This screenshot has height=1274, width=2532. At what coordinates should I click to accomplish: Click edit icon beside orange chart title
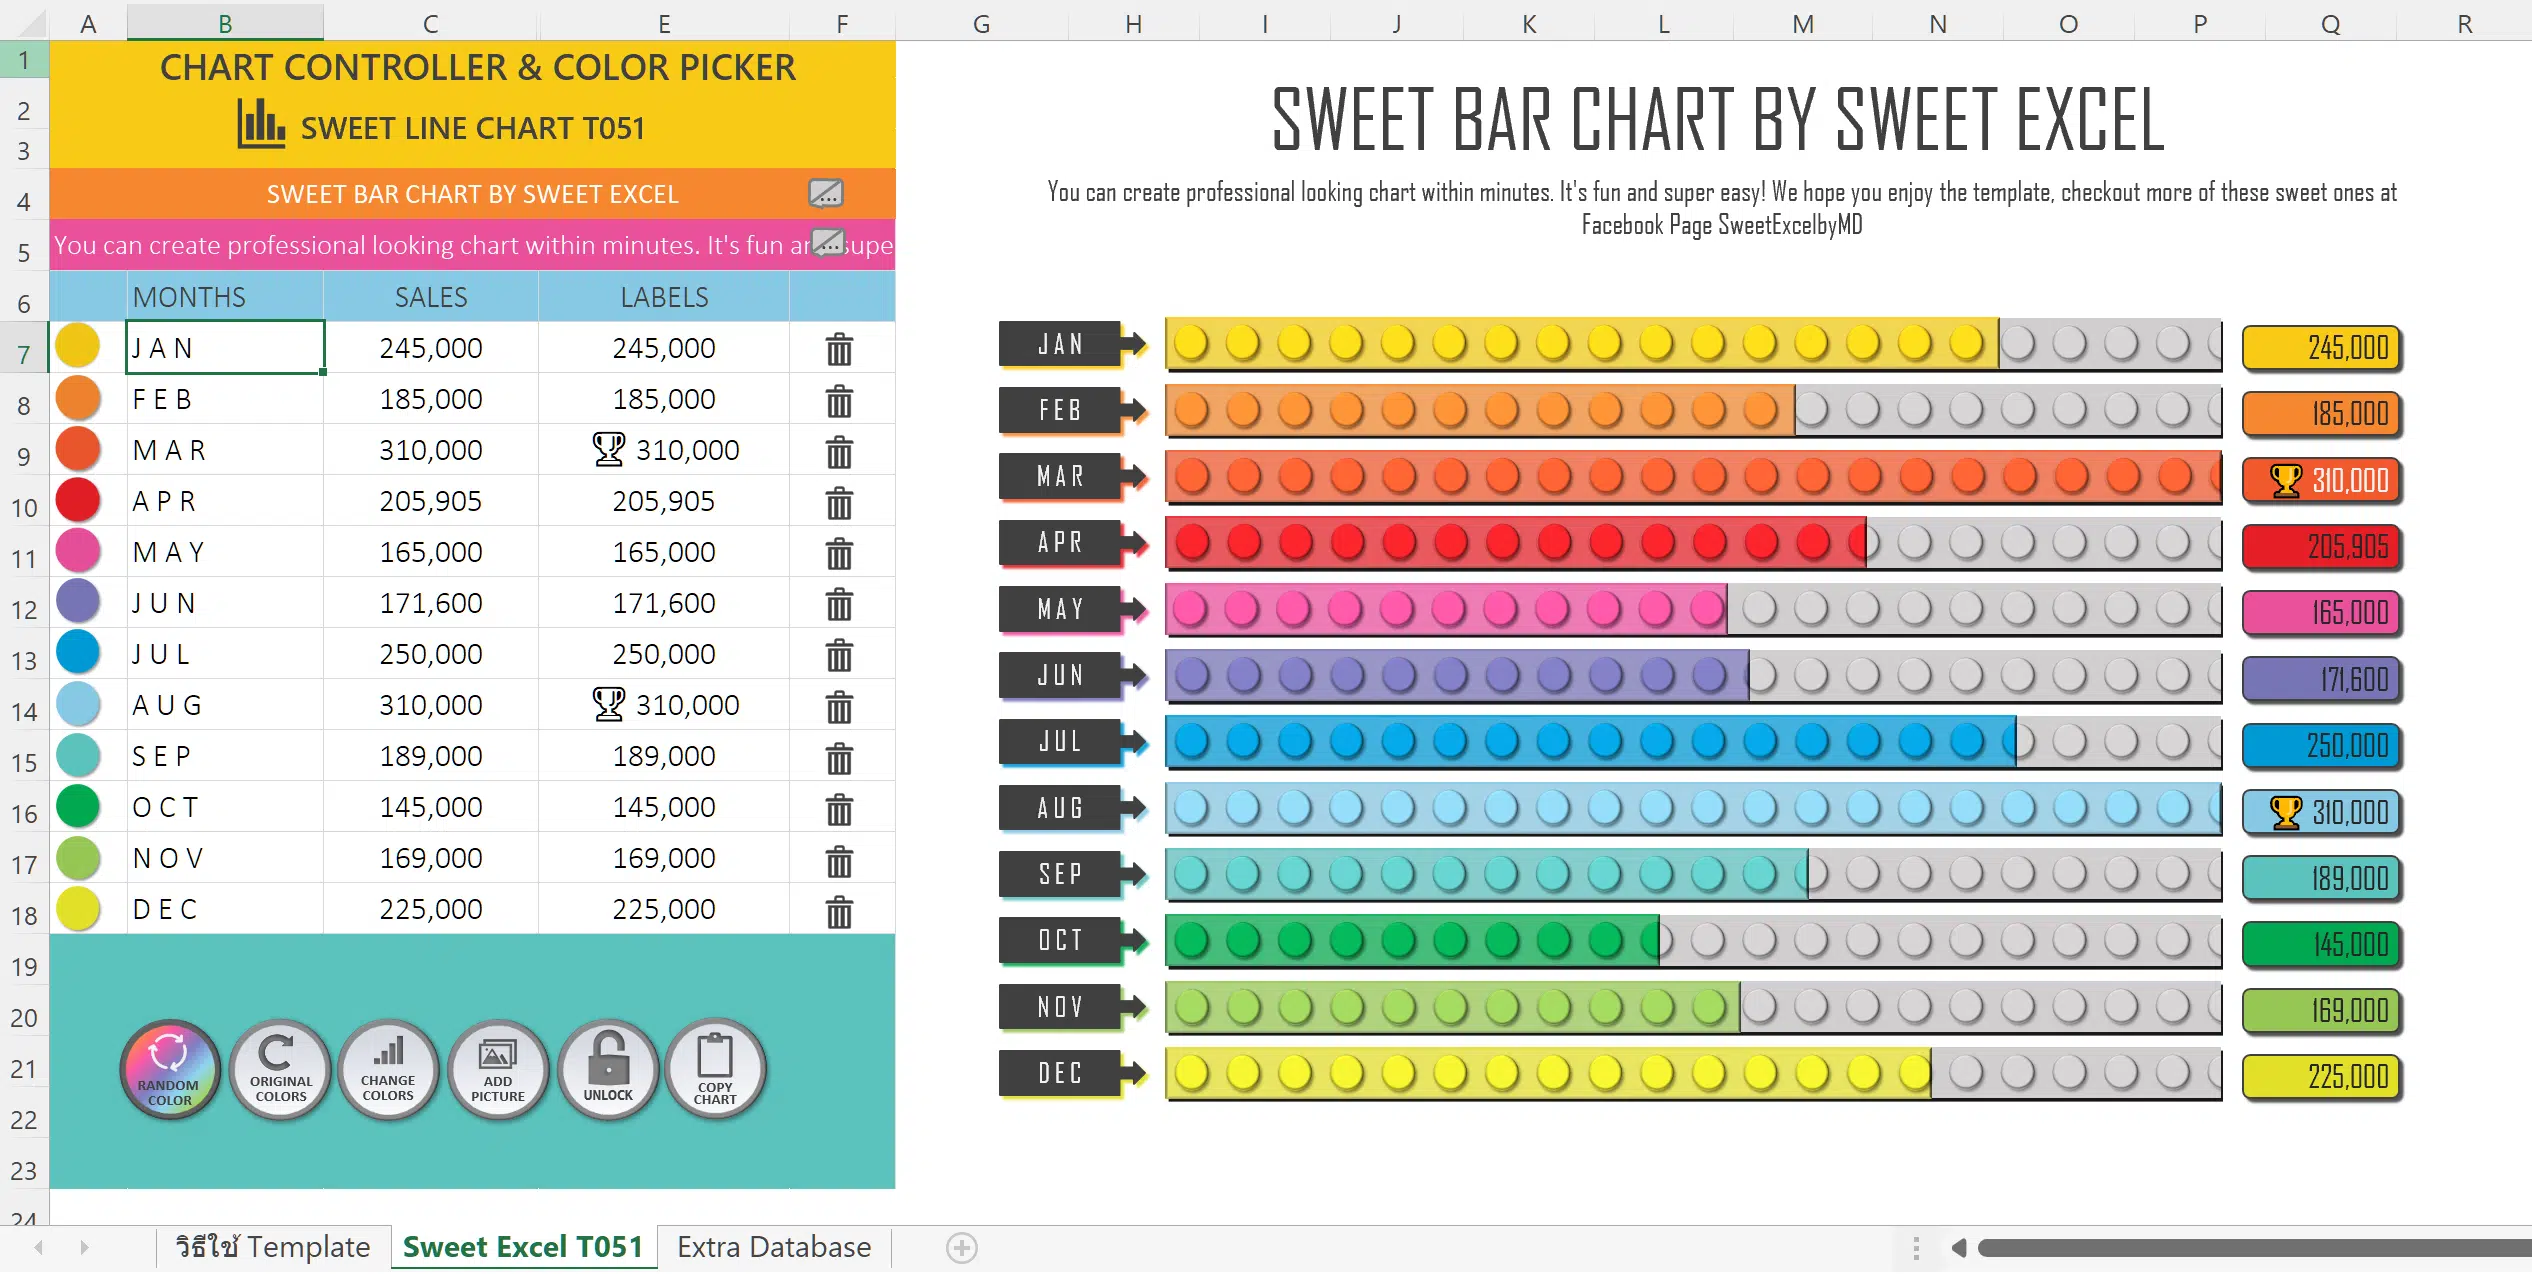pyautogui.click(x=826, y=193)
